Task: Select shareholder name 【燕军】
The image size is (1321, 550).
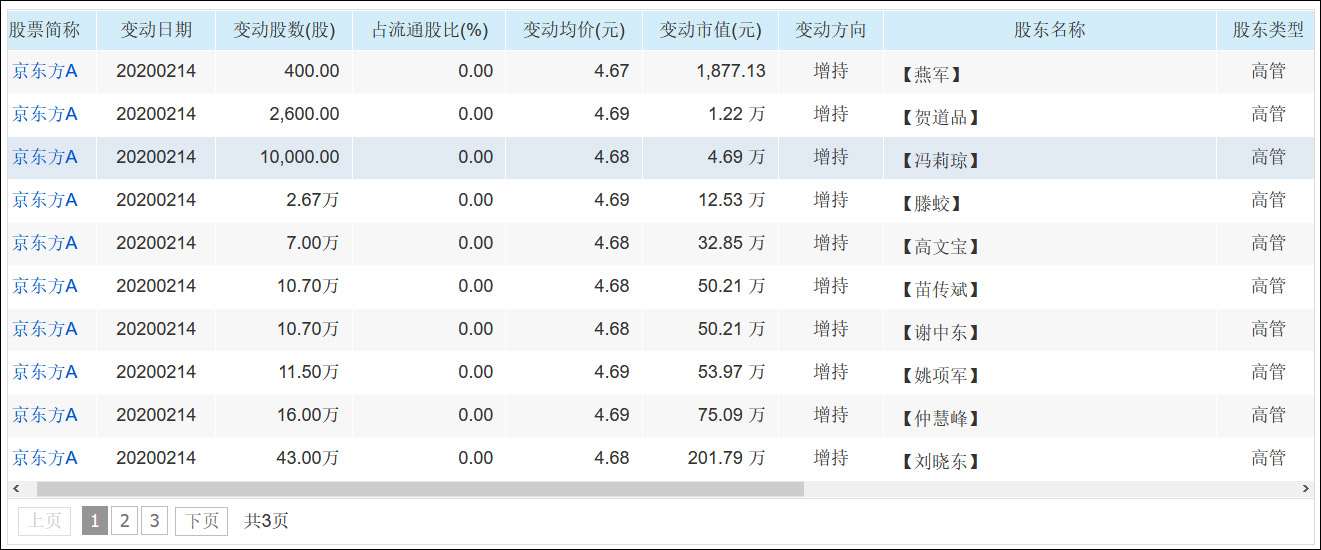Action: coord(931,74)
